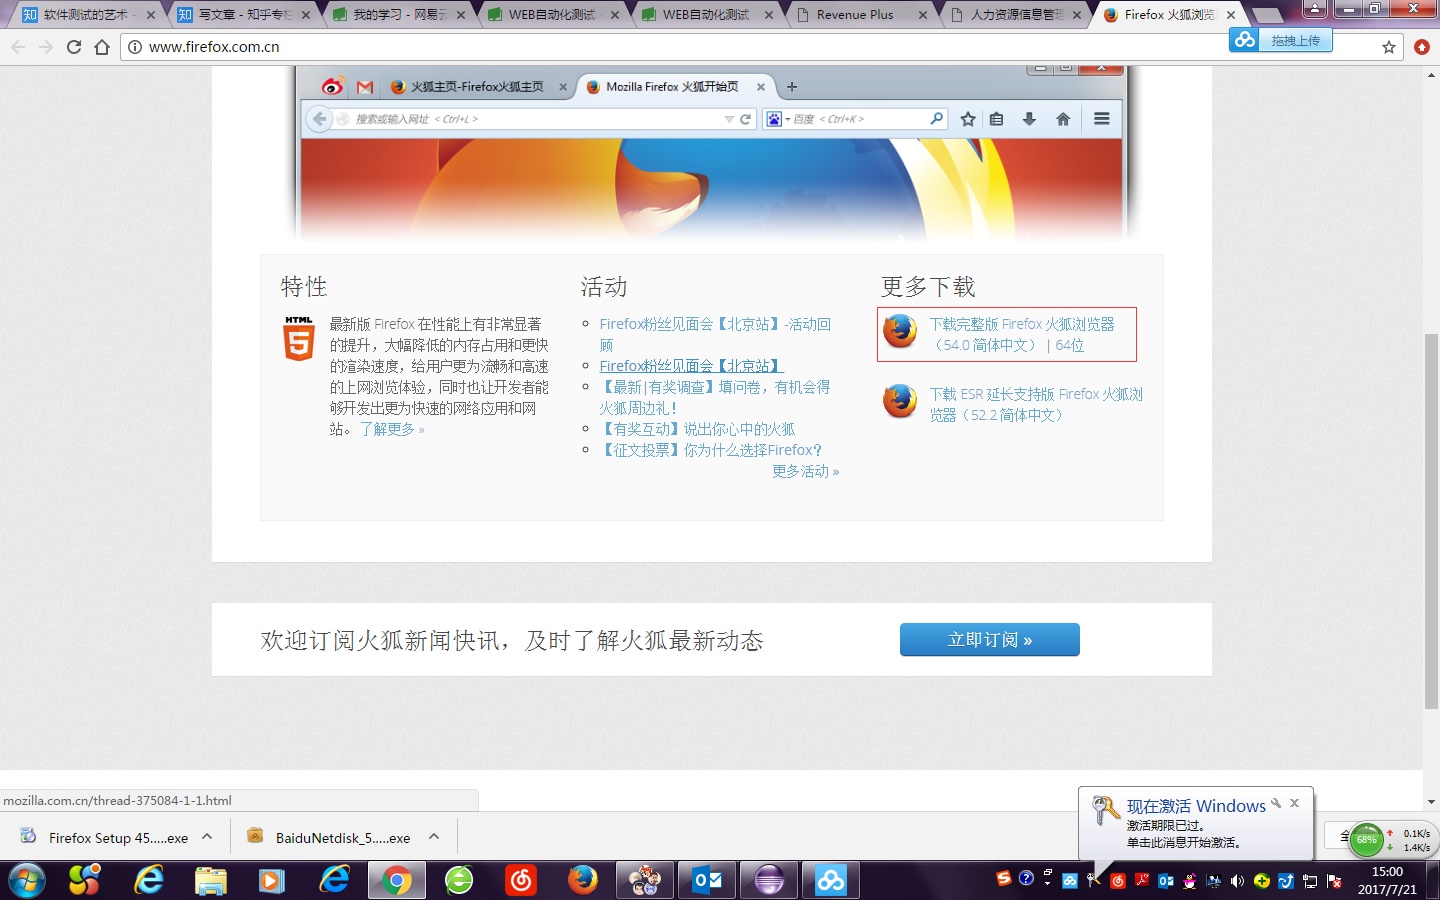Bookmark this page with the star icon
Viewport: 1440px width, 900px height.
click(x=1389, y=47)
